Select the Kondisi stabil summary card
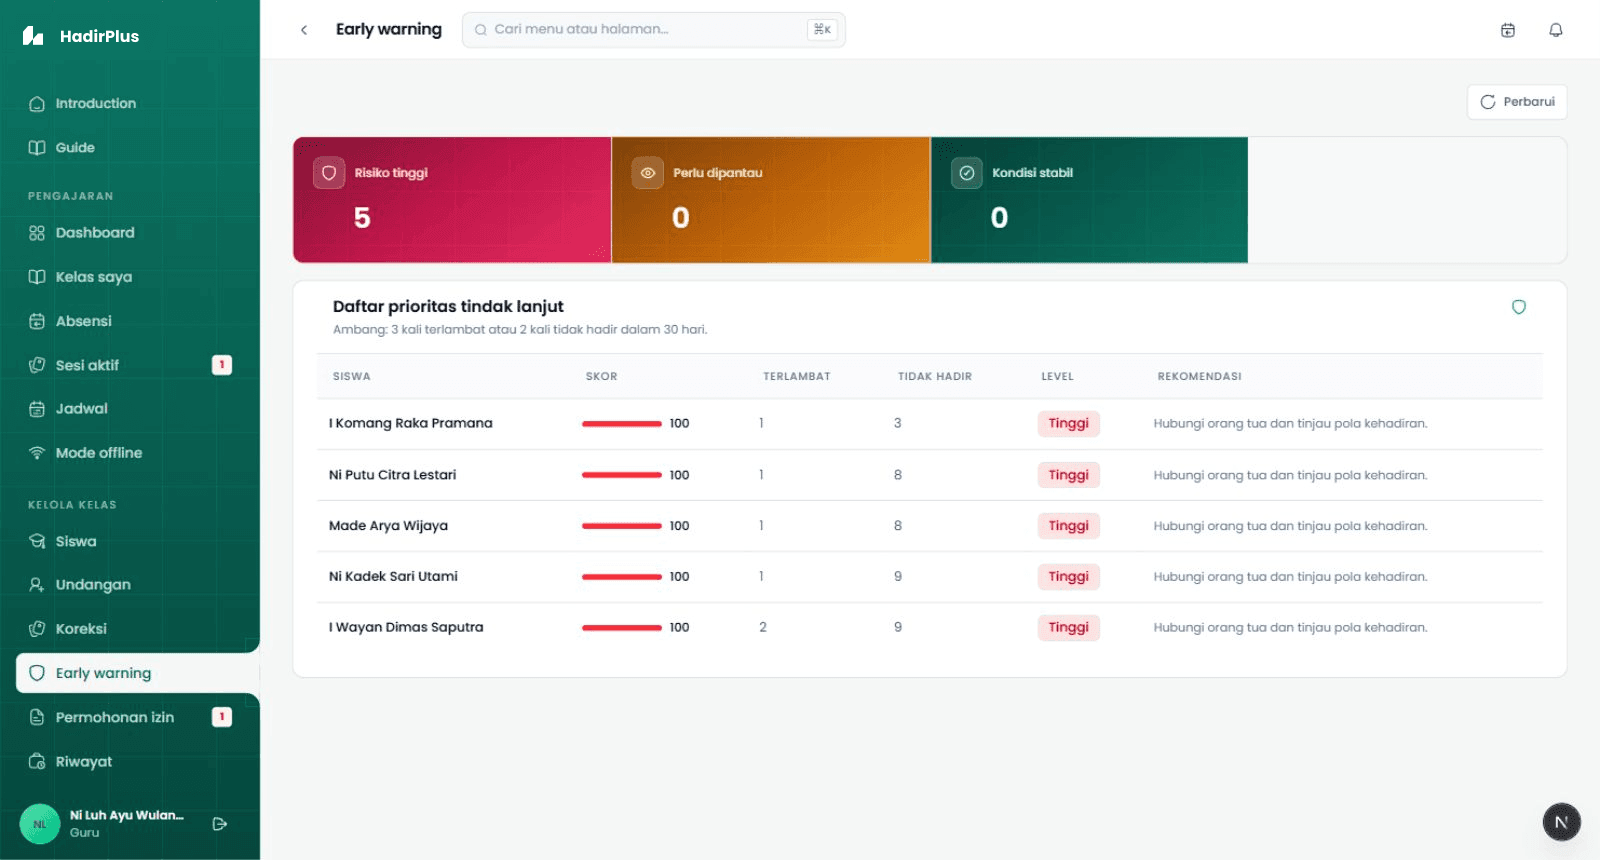 (1090, 200)
